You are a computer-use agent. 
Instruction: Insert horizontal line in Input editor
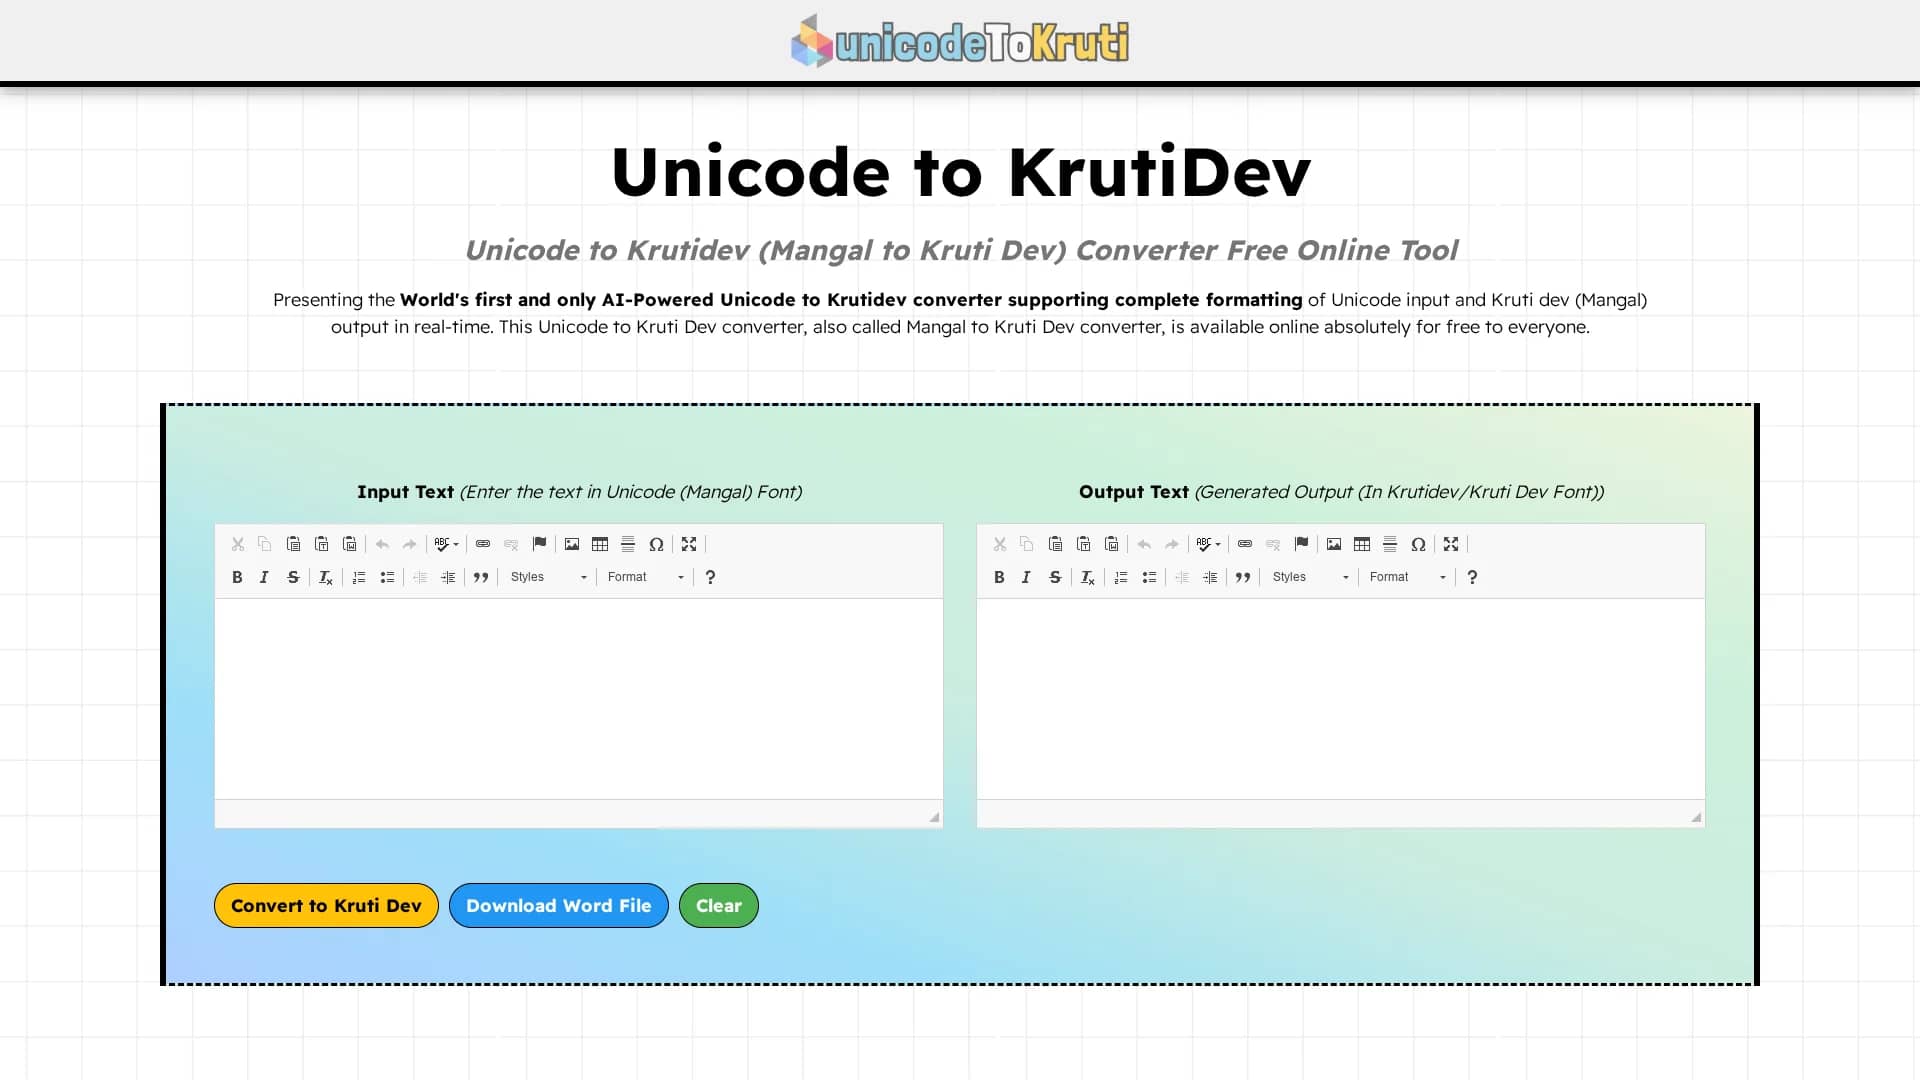click(628, 544)
